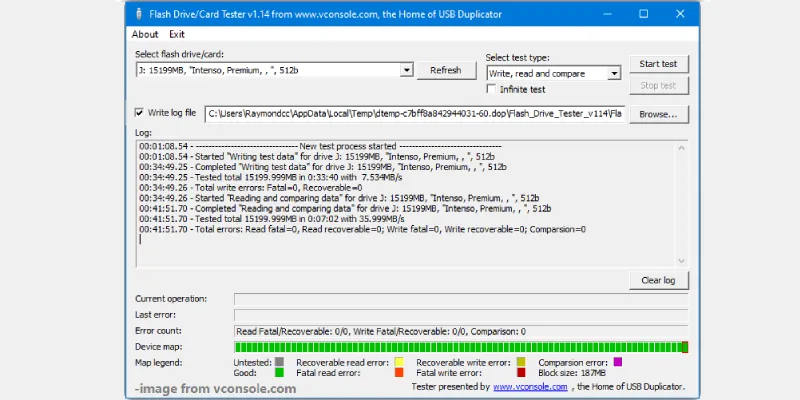800x400 pixels.
Task: Click the green Good legend swatch
Action: tap(279, 372)
